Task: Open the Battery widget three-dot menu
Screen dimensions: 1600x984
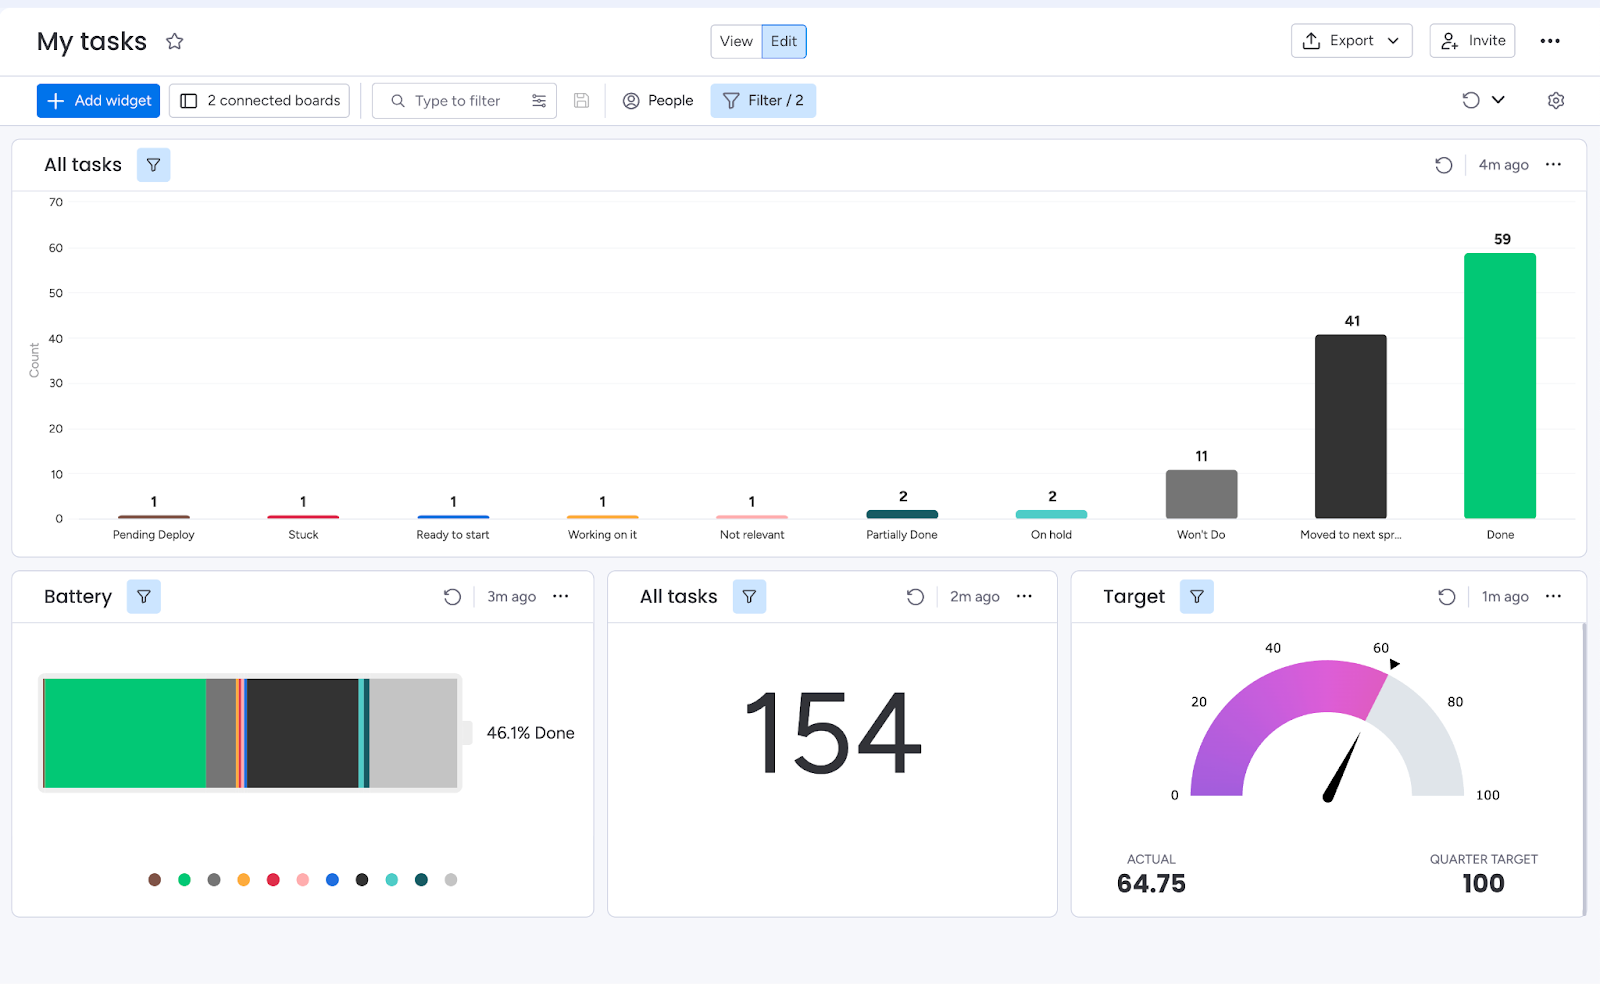Action: pyautogui.click(x=561, y=597)
